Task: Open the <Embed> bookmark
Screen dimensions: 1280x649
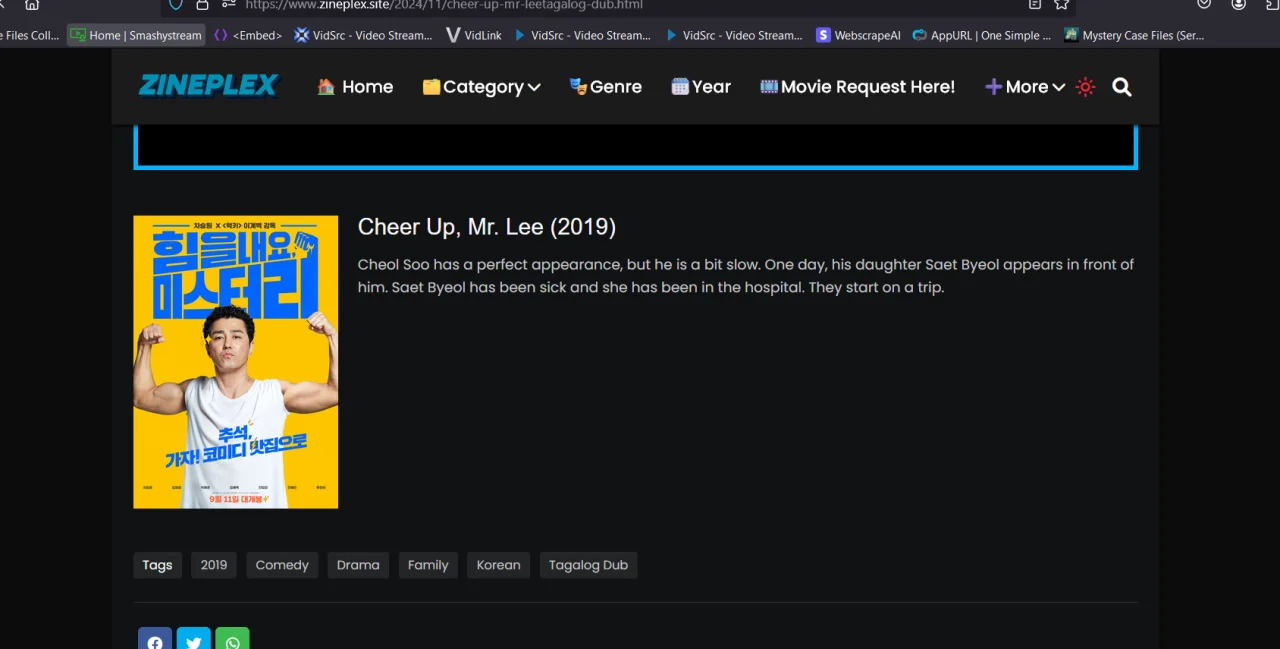Action: point(248,35)
